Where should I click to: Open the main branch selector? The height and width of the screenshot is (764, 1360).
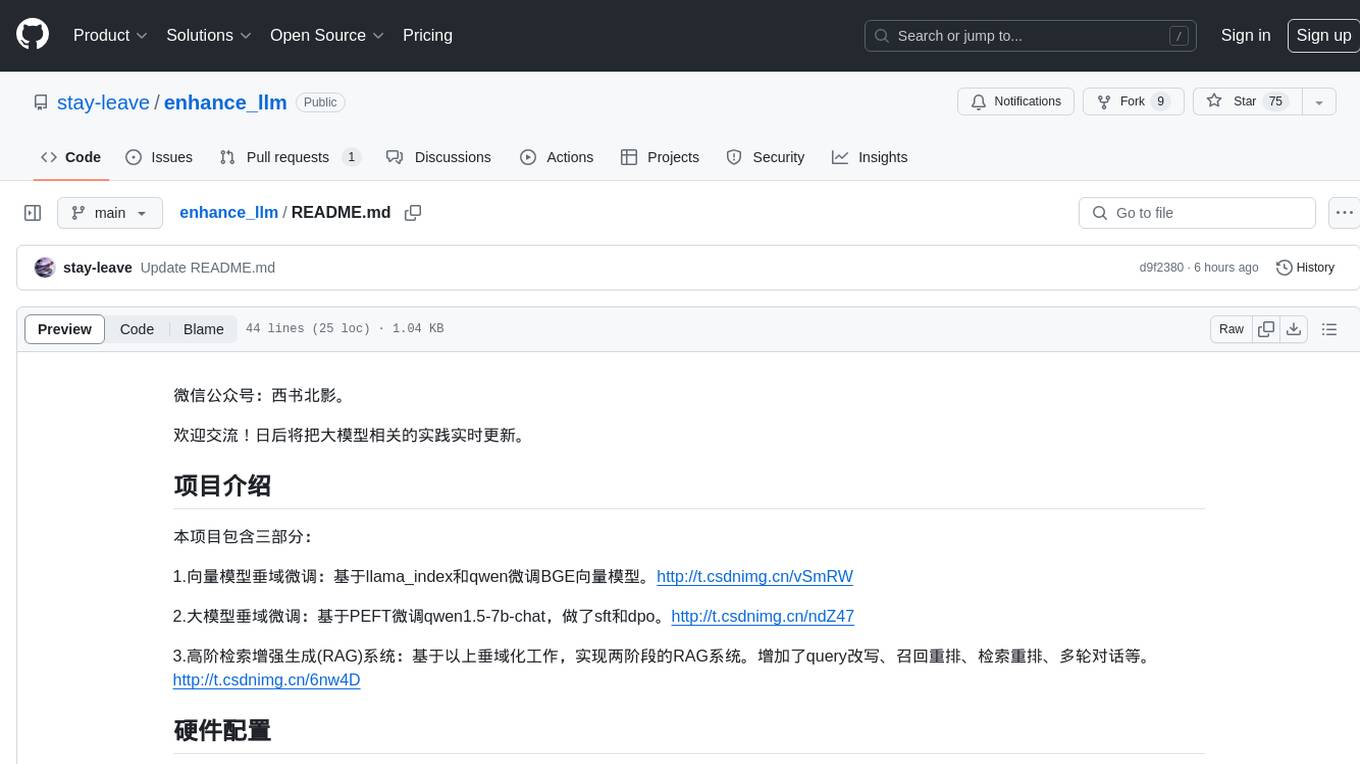[x=110, y=213]
